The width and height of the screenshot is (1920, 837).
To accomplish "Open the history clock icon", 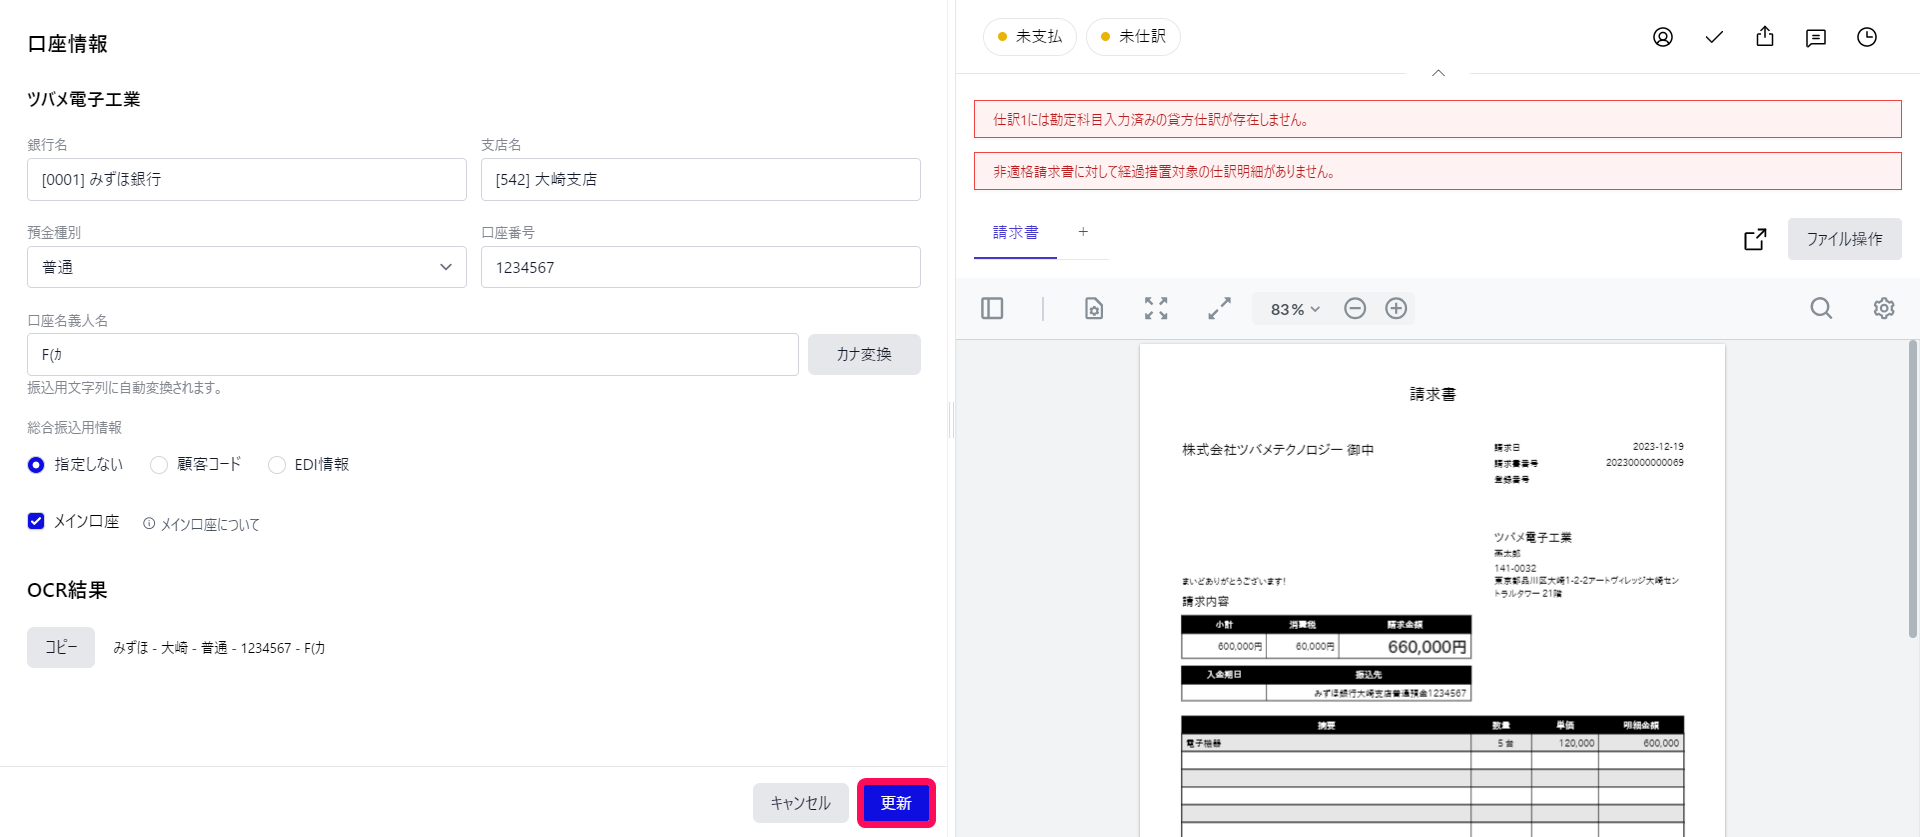I will (1867, 37).
